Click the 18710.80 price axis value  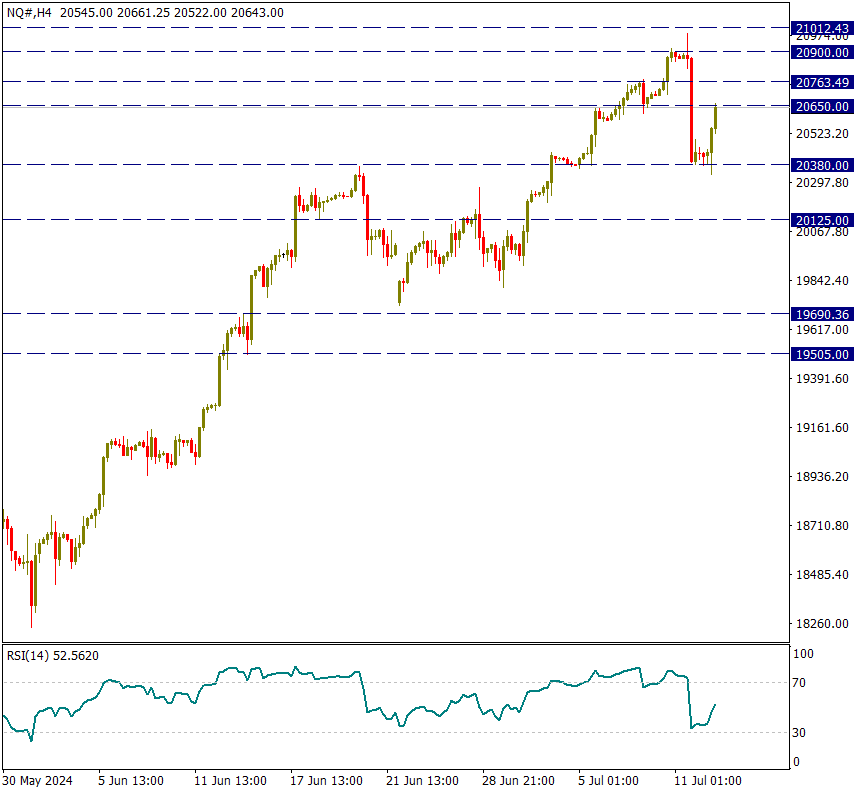(x=822, y=526)
